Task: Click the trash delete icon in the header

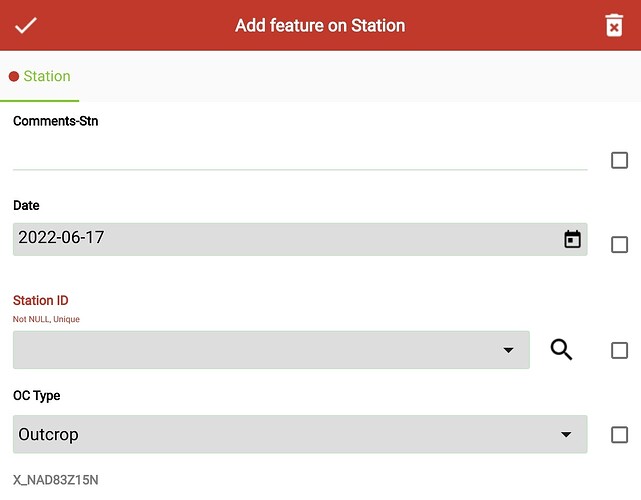Action: [x=614, y=25]
